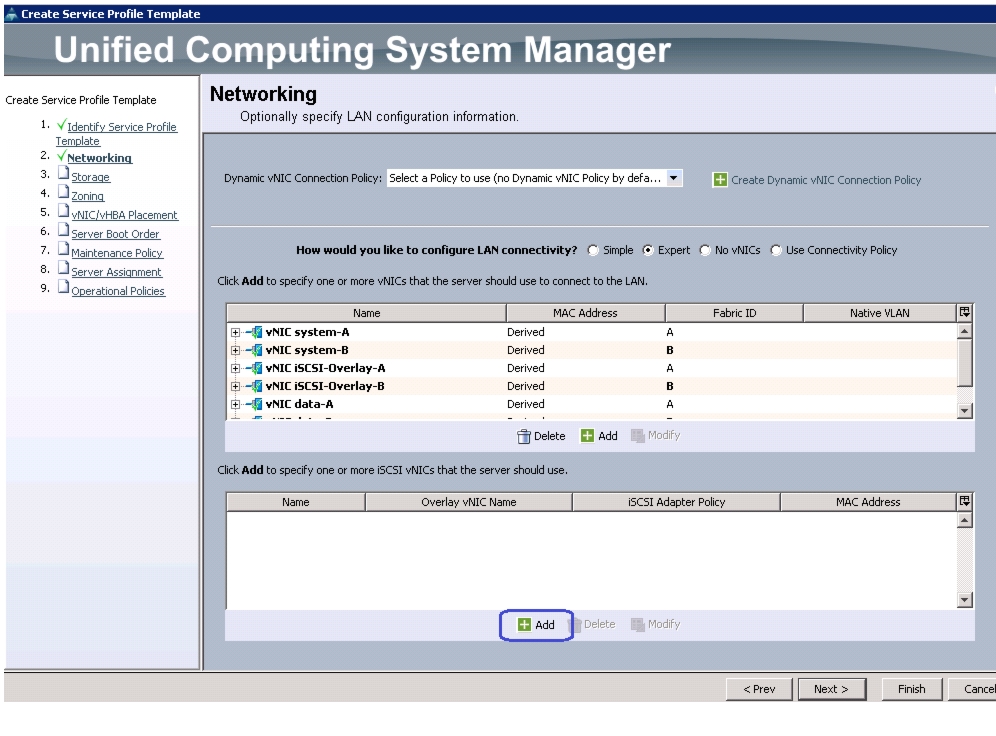The width and height of the screenshot is (996, 736).
Task: Expand the vNIC iSCSI-Overlay-A row
Action: coord(235,368)
